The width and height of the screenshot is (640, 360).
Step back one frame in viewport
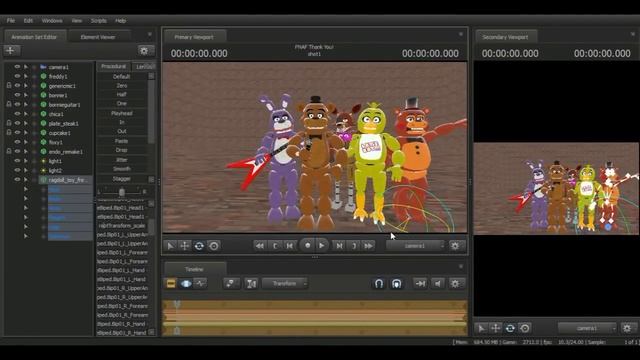[x=290, y=246]
